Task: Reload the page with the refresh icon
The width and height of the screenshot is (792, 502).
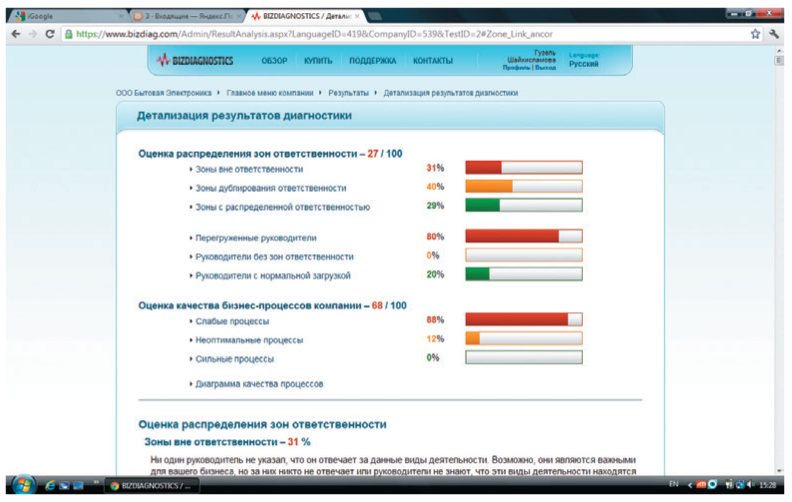Action: (50, 33)
